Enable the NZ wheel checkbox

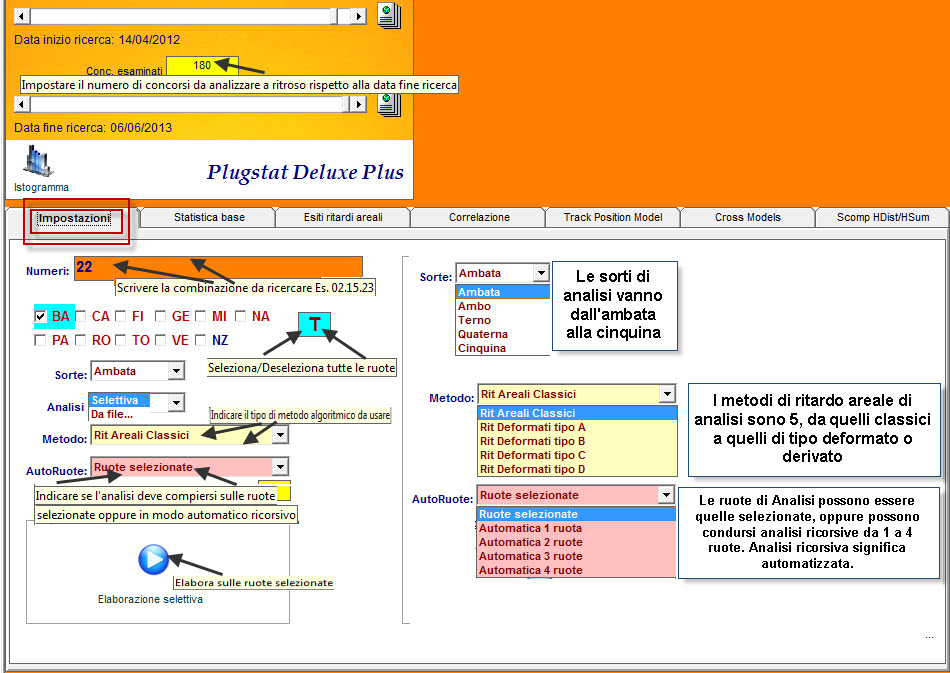[x=201, y=340]
